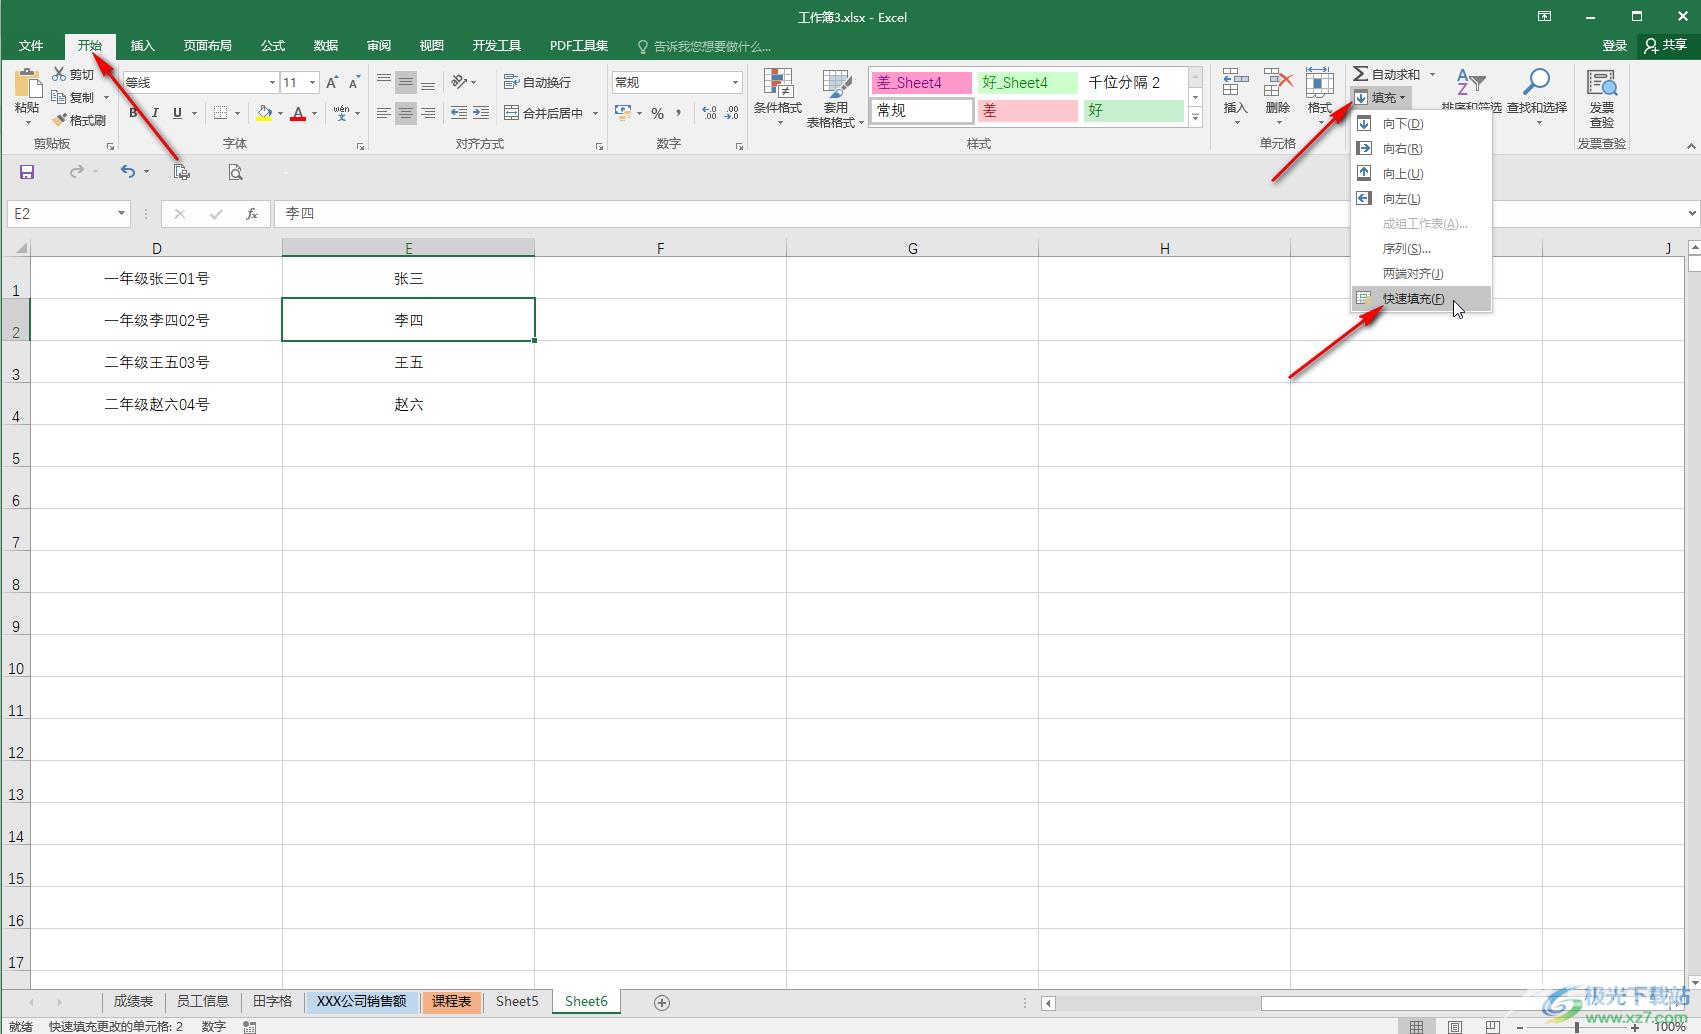This screenshot has height=1034, width=1701.
Task: Click the fill color paint bucket
Action: (x=264, y=113)
